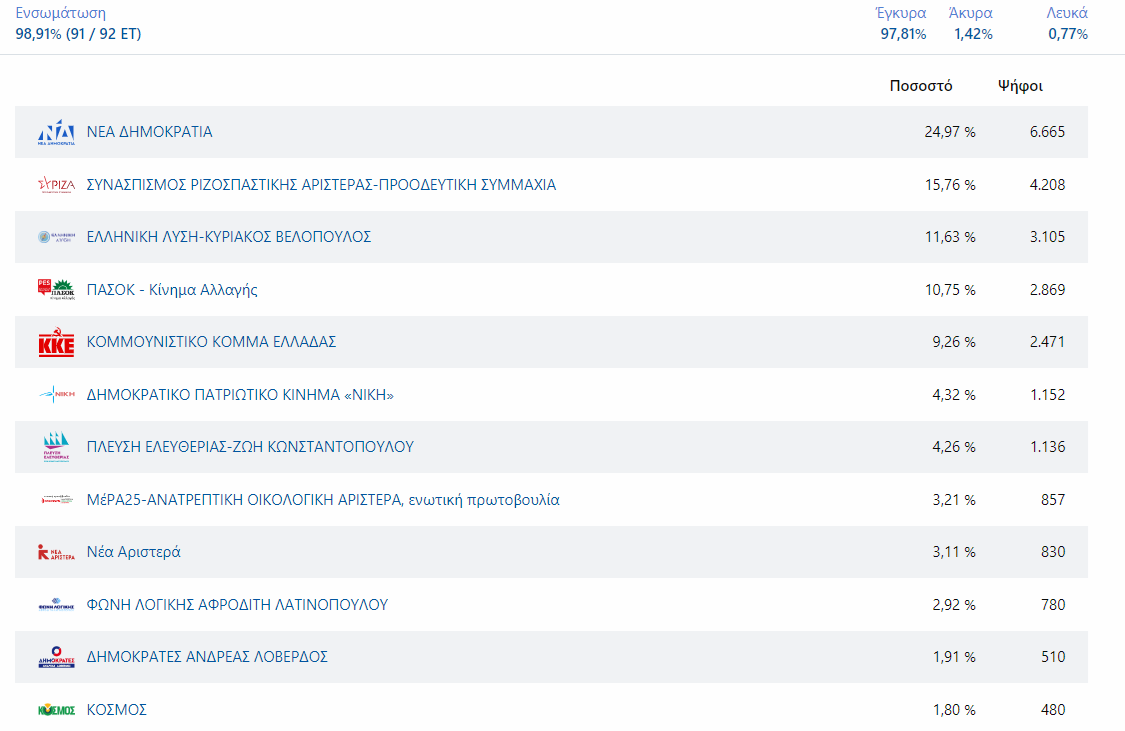Click the NIKH party logo
The width and height of the screenshot is (1125, 731).
click(56, 395)
